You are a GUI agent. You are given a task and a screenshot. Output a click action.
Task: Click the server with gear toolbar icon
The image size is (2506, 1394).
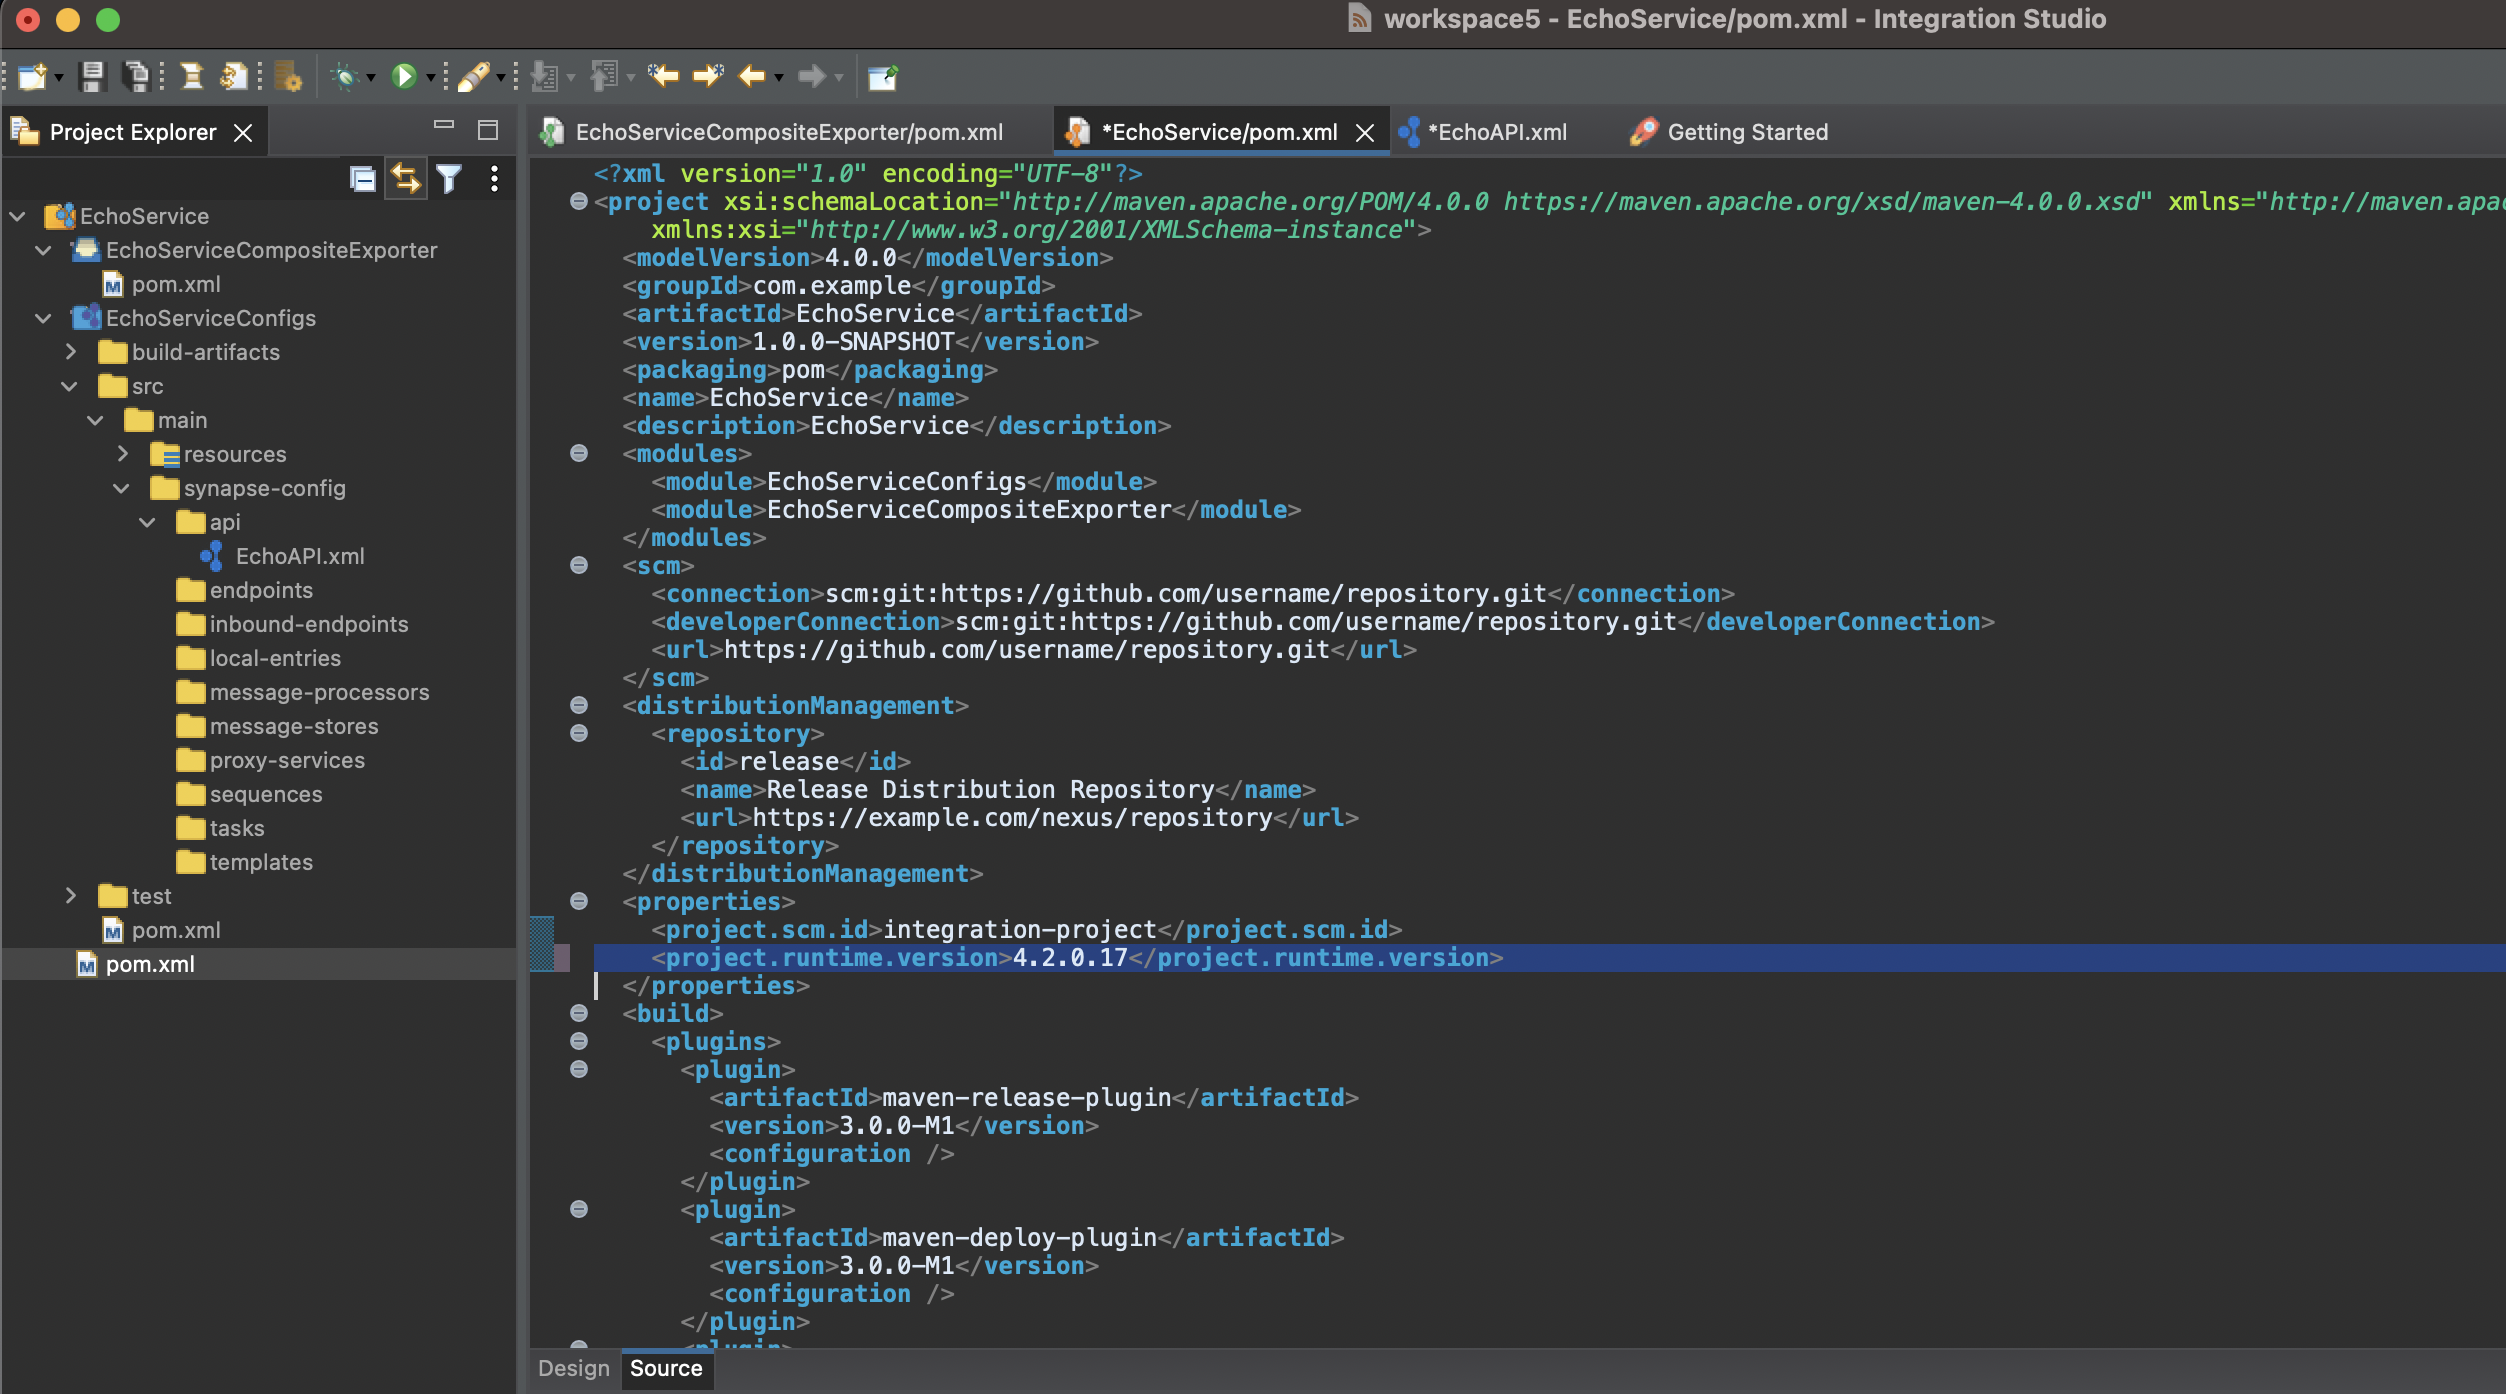(288, 76)
